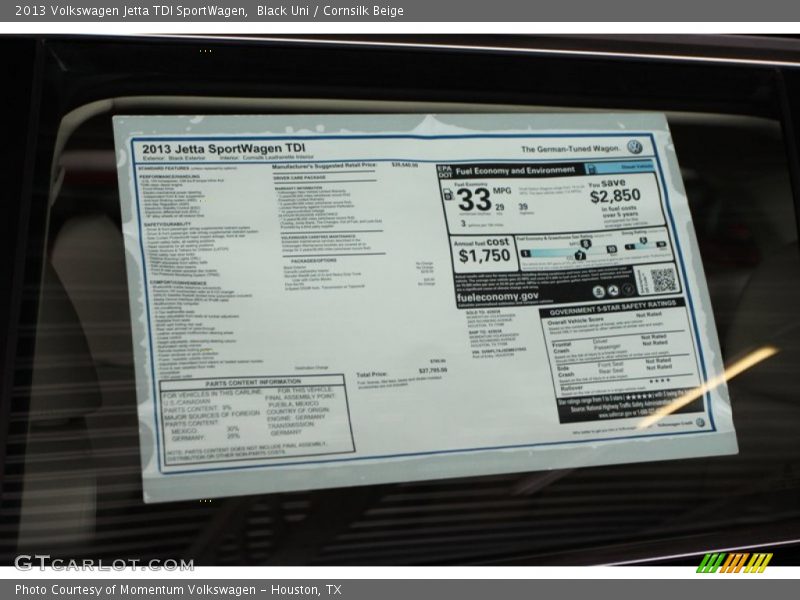
Task: Click the EPA DOT badge in the label header
Action: point(445,171)
